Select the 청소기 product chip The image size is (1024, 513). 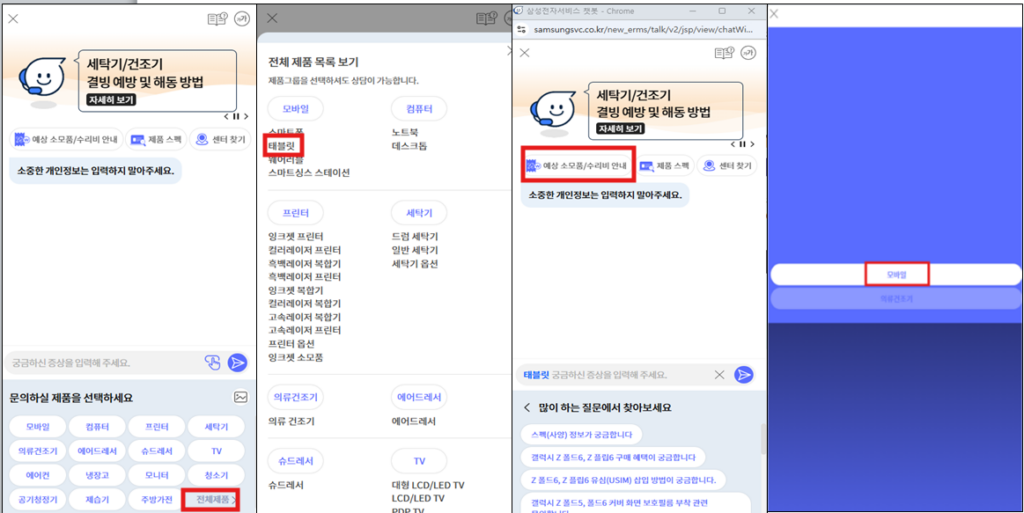(x=216, y=474)
